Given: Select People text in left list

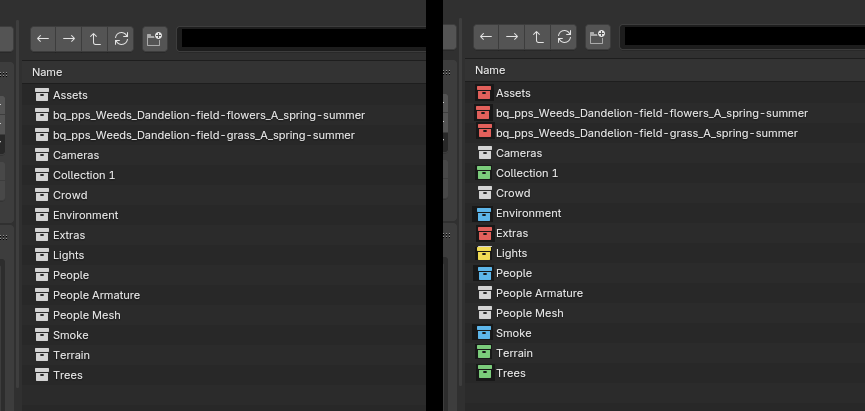Looking at the screenshot, I should (x=71, y=275).
